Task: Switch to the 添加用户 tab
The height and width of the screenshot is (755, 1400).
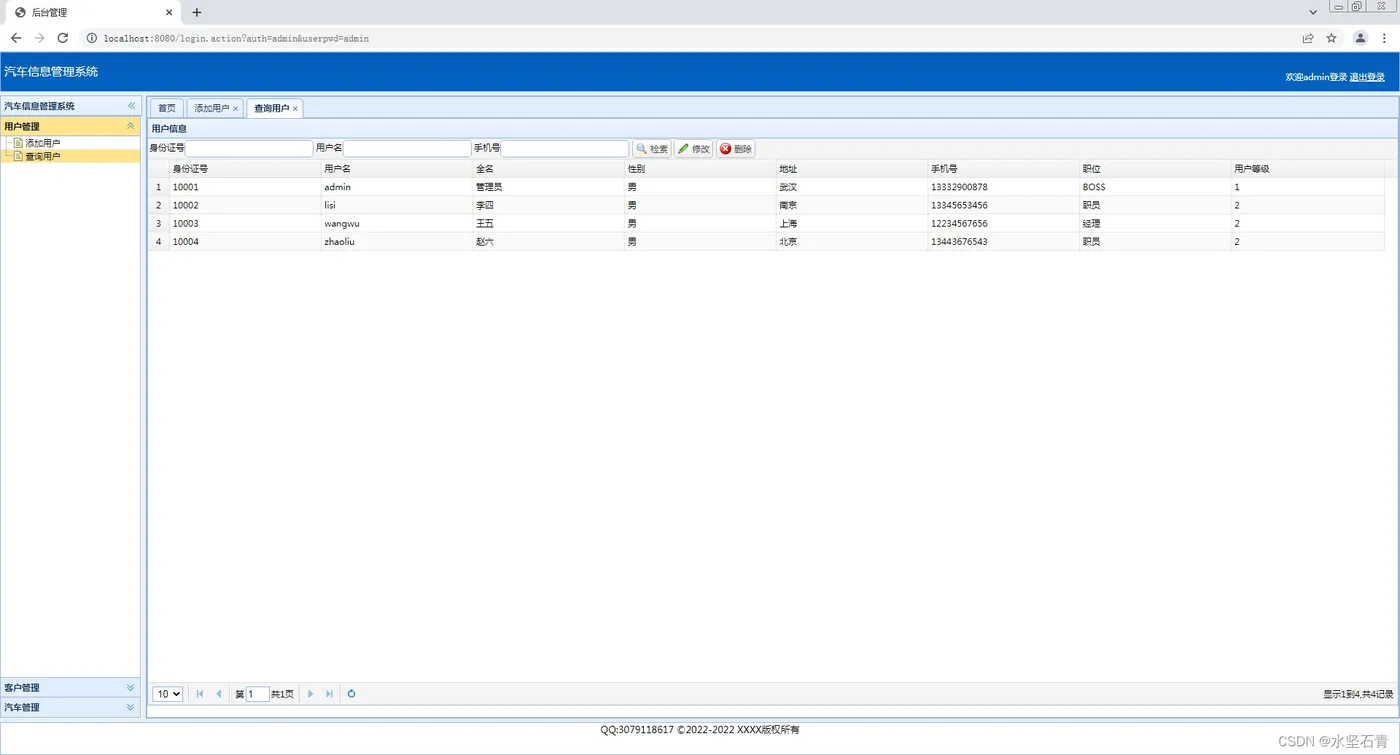Action: coord(211,108)
